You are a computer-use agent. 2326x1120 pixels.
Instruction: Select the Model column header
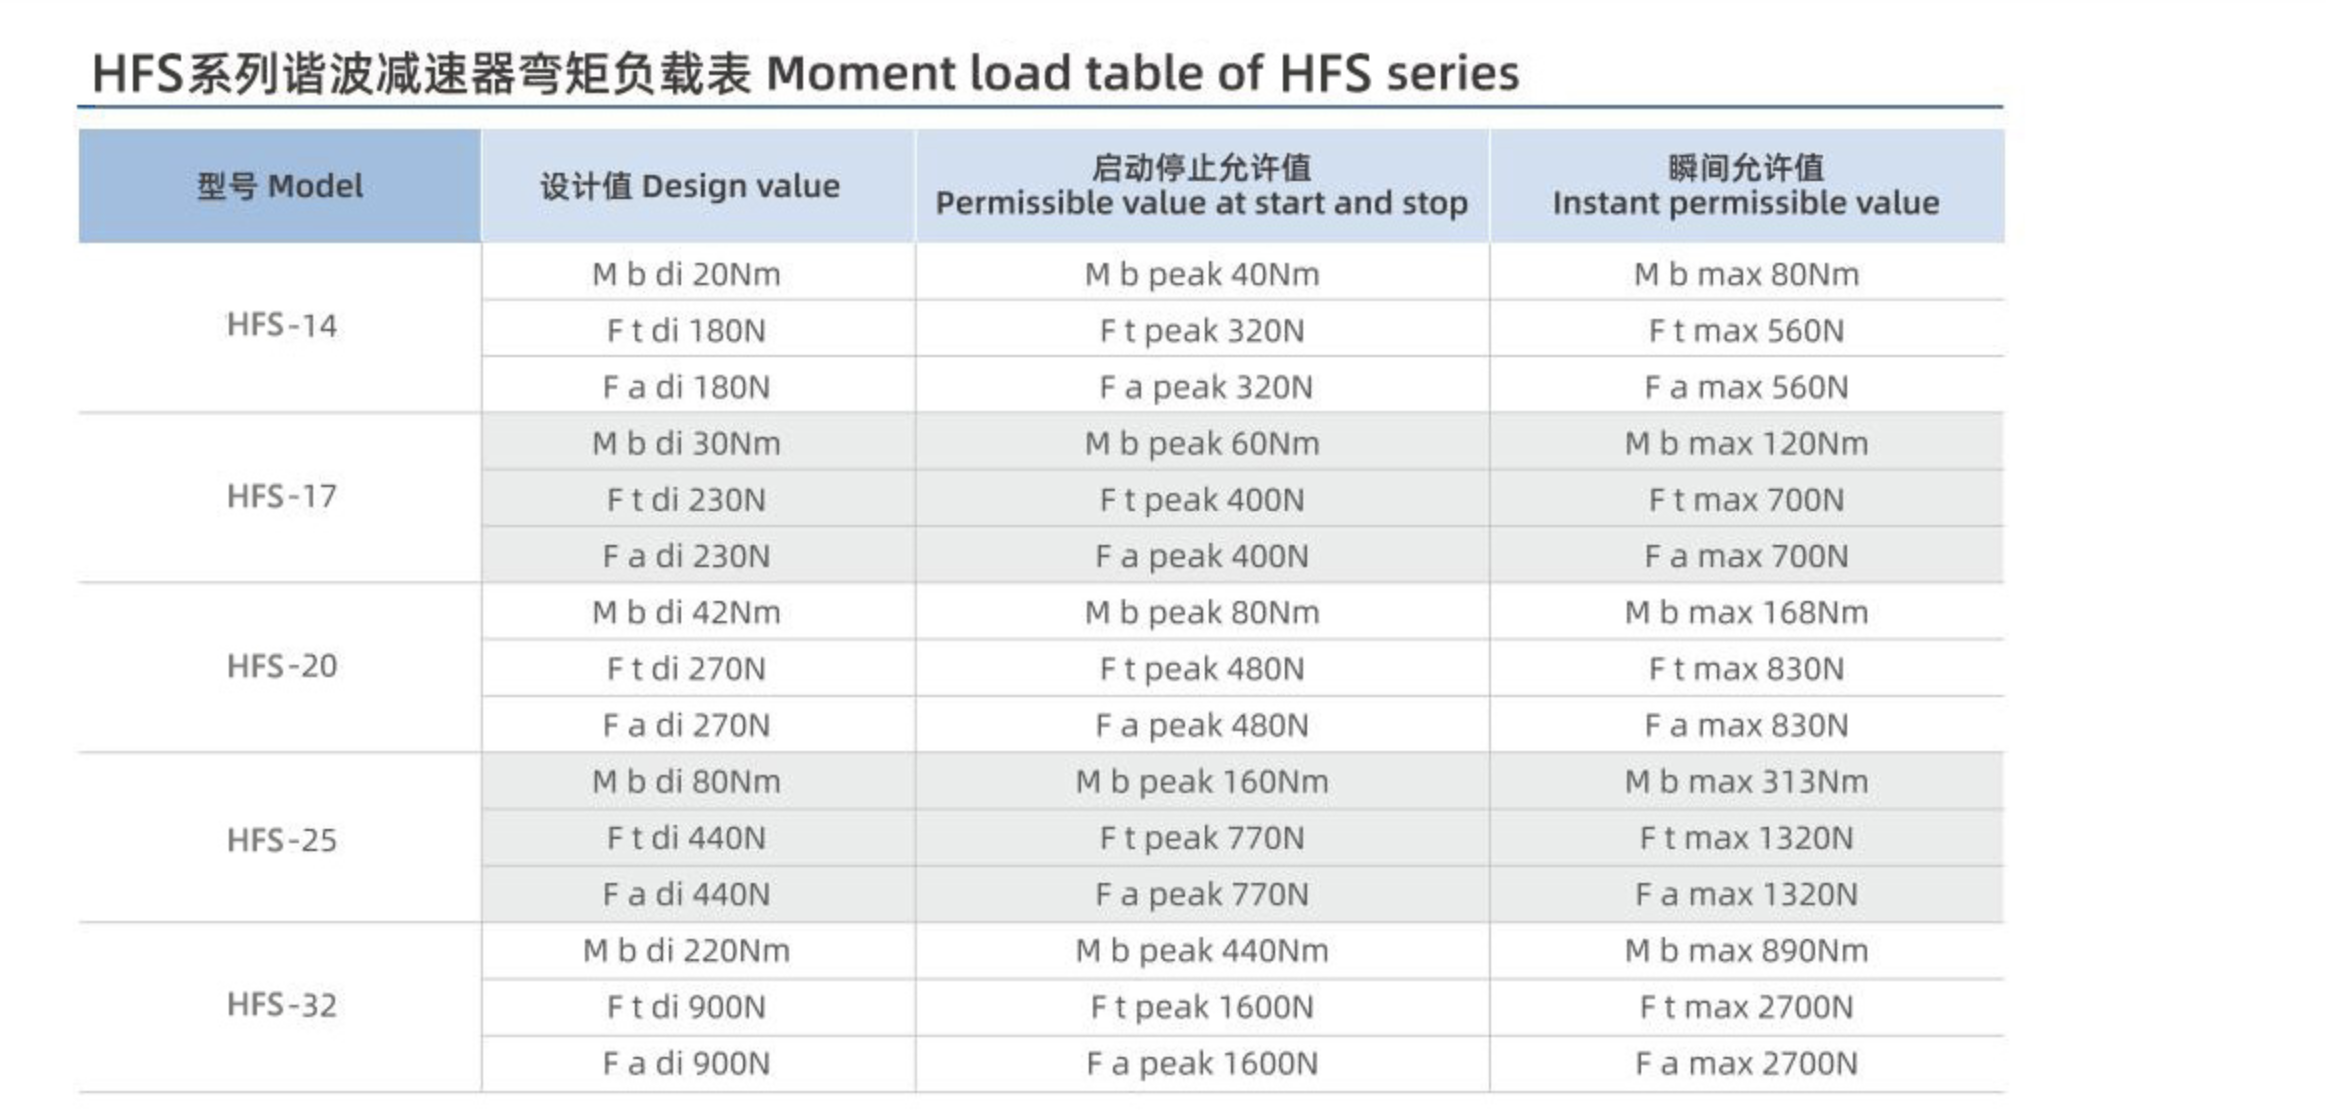click(x=280, y=186)
